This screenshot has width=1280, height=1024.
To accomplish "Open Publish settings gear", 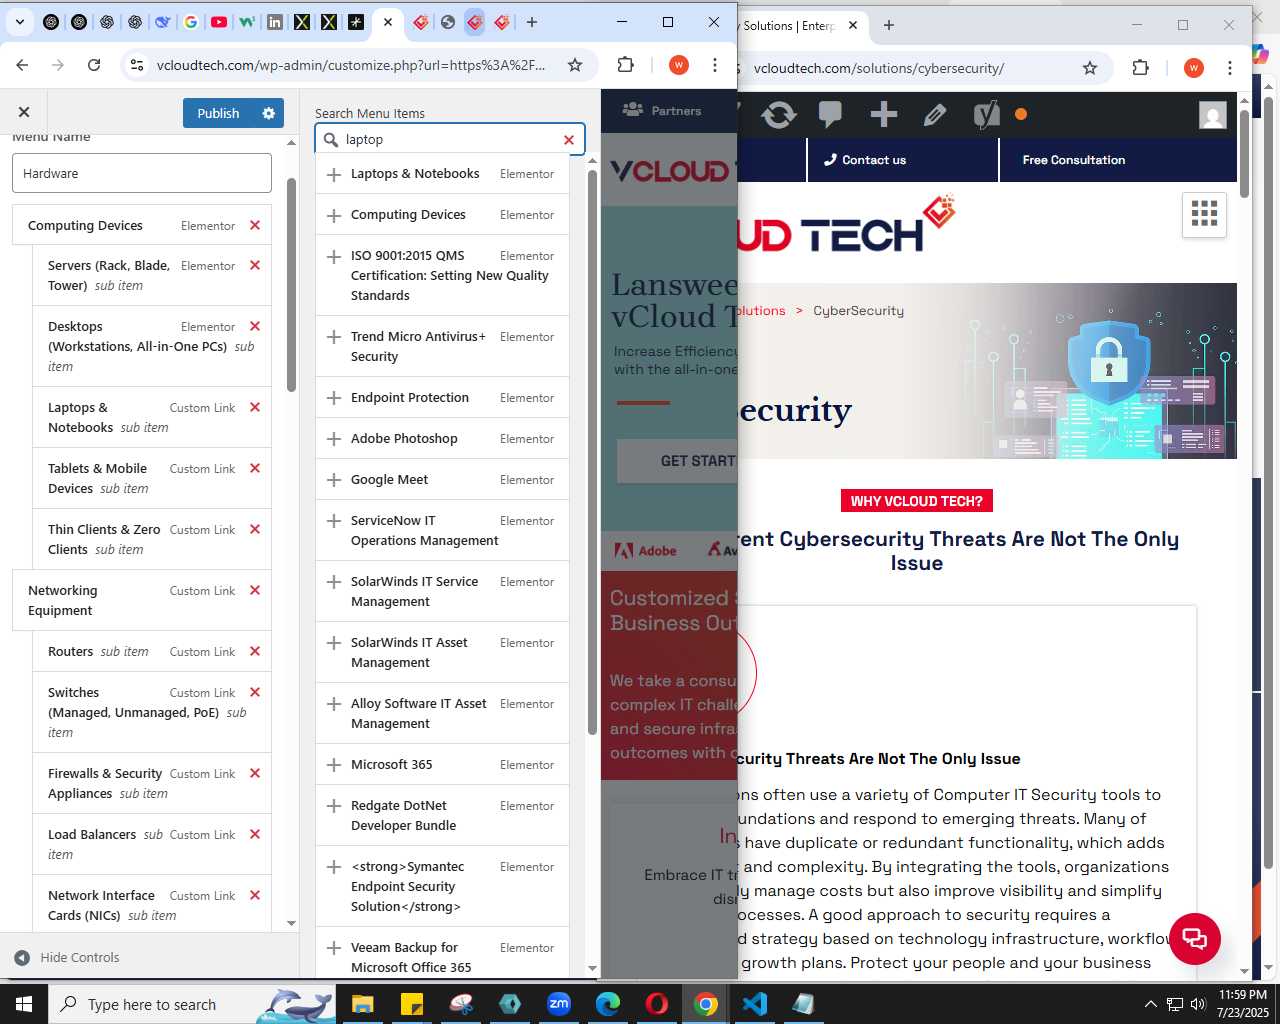I will point(268,113).
